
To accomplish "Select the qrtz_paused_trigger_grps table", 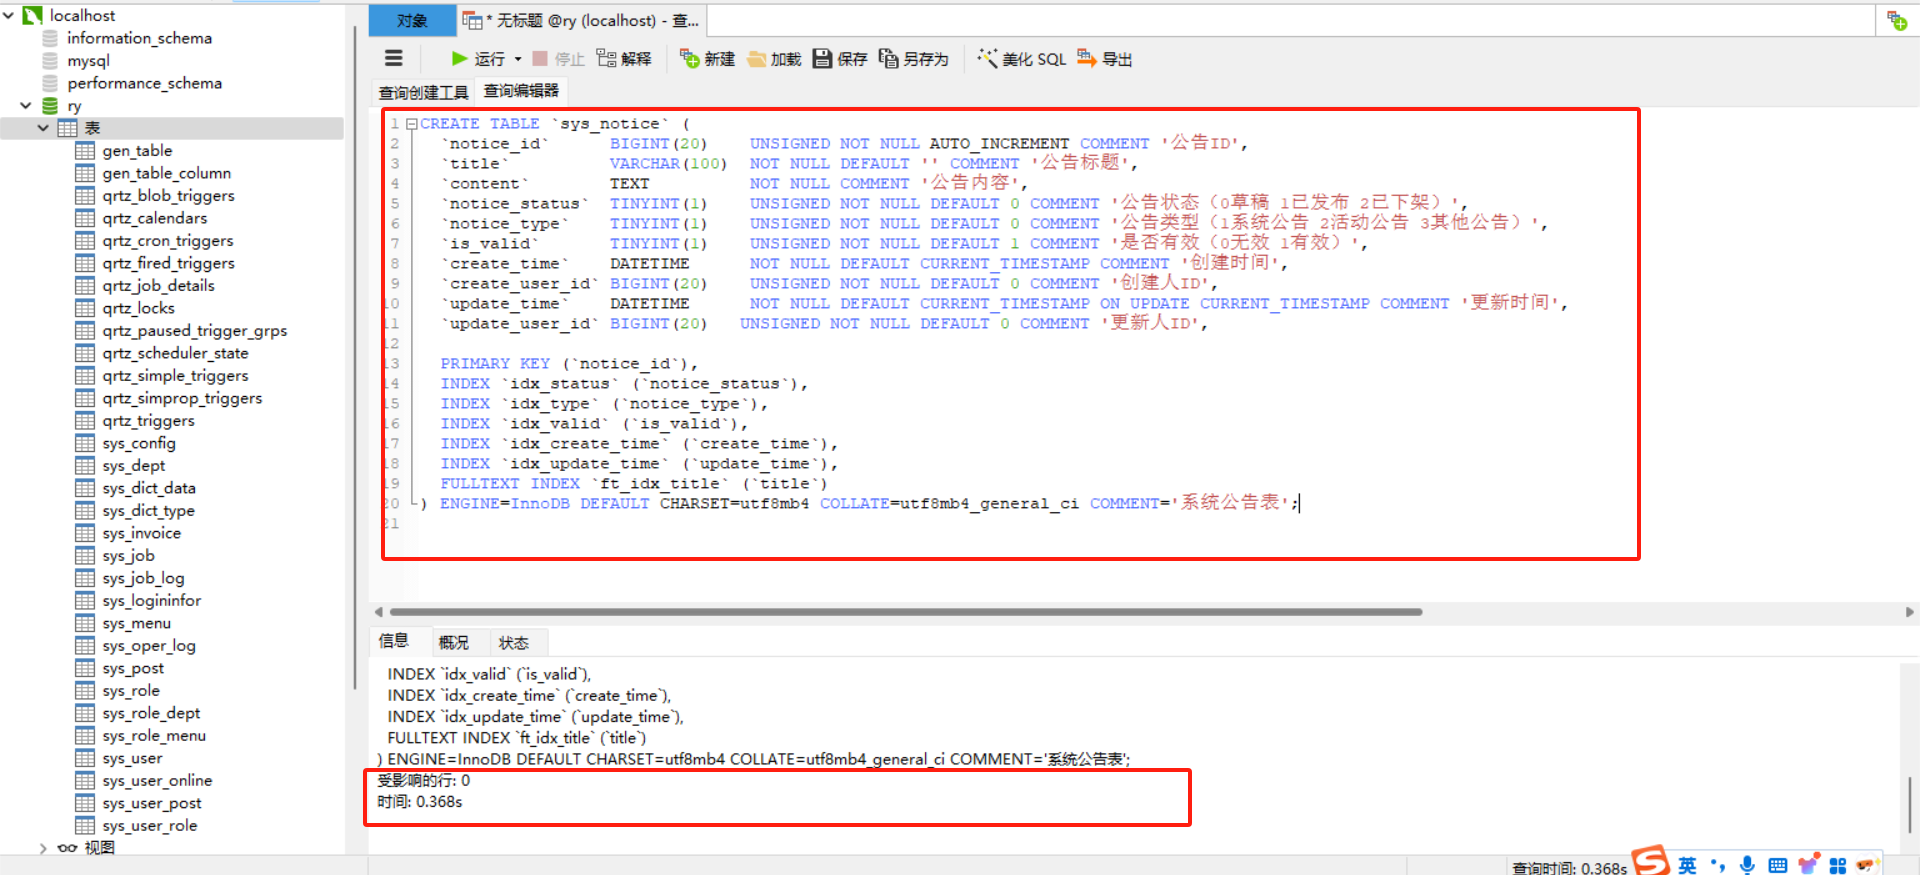I will [x=194, y=331].
